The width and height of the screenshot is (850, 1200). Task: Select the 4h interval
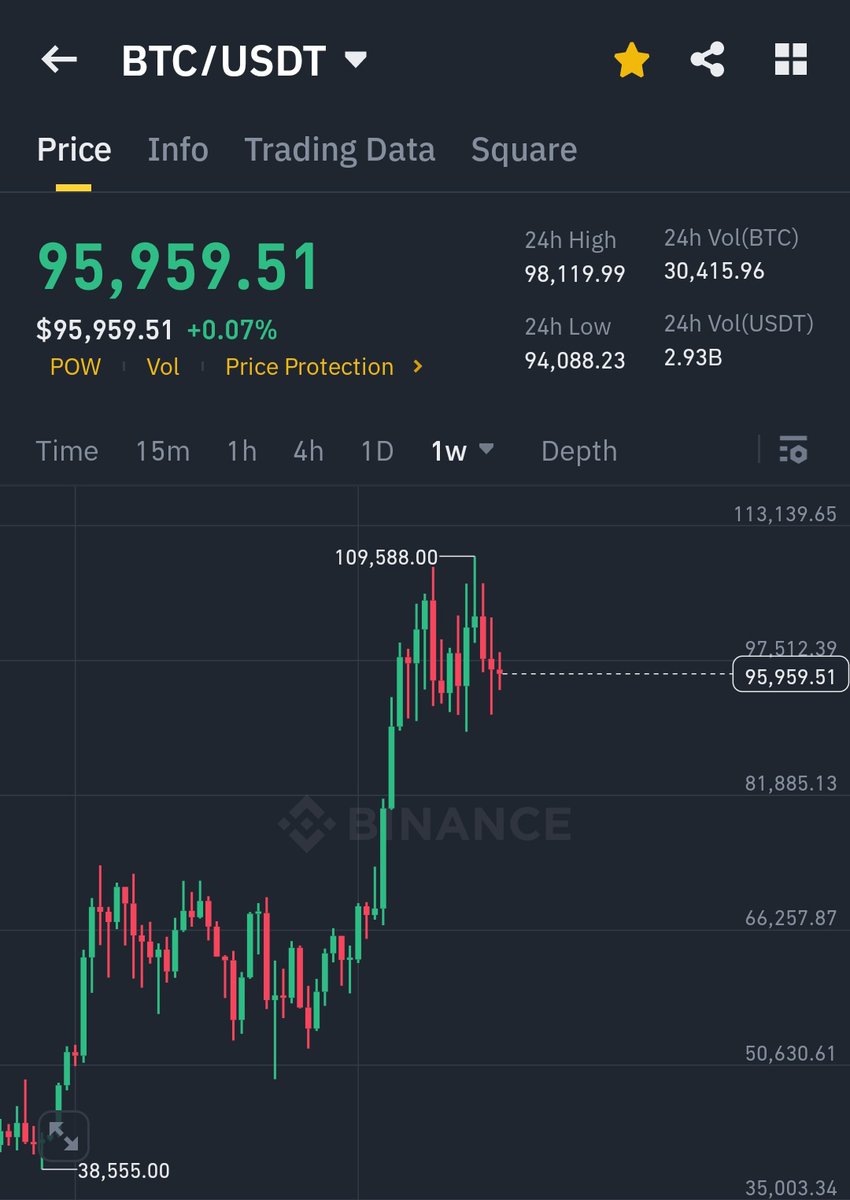click(308, 451)
